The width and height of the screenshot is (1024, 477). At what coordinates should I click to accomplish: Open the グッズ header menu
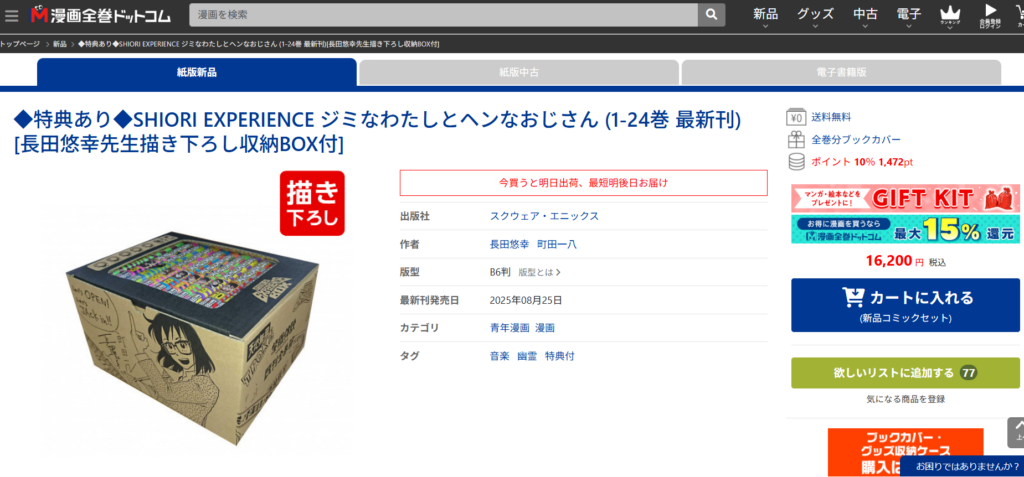pyautogui.click(x=815, y=16)
